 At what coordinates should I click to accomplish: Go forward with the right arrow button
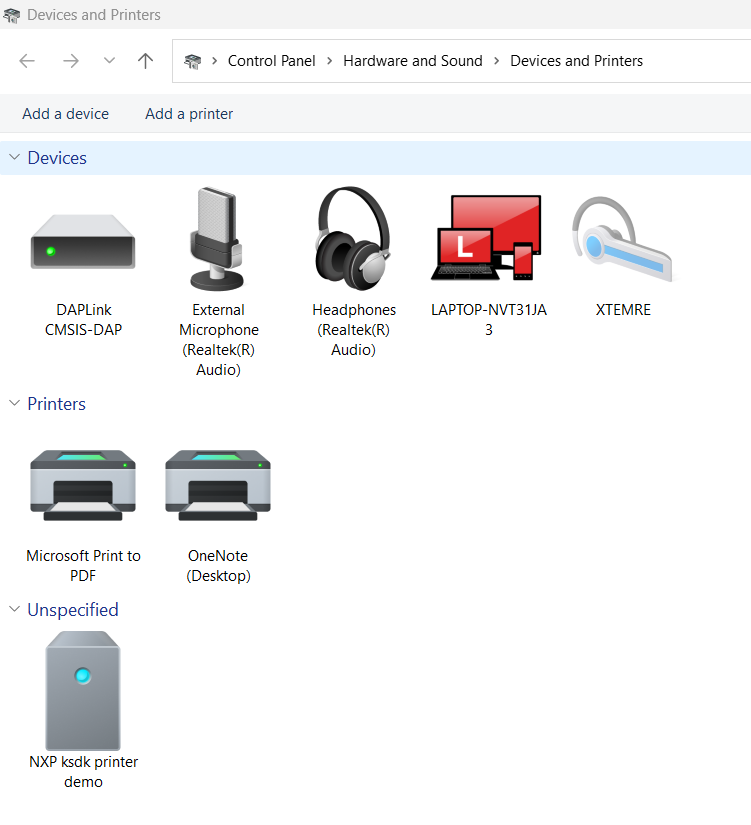click(x=71, y=61)
